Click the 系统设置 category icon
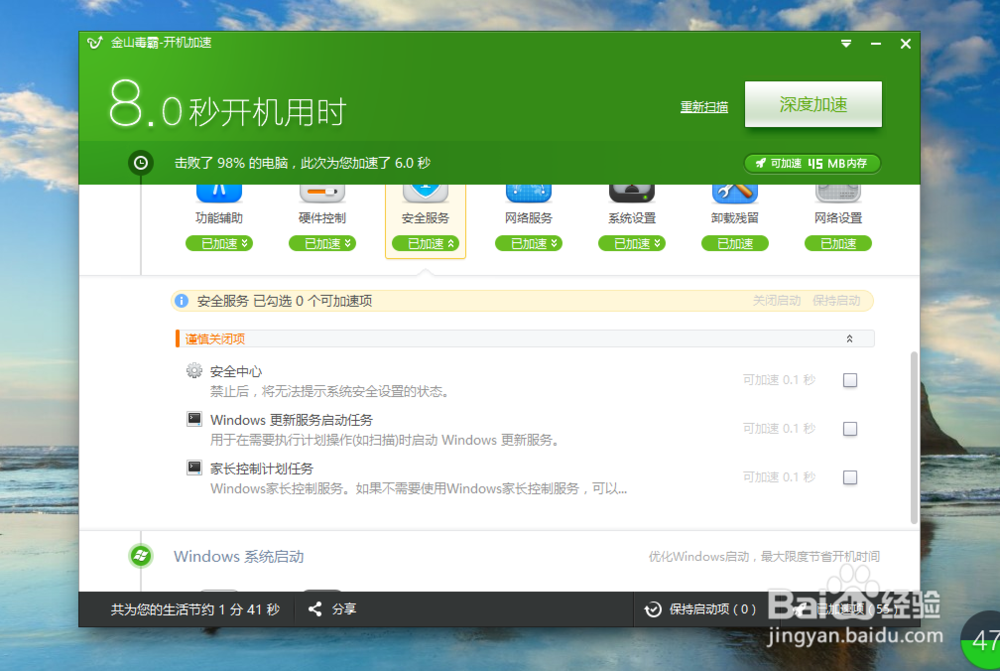This screenshot has width=1000, height=671. point(631,193)
